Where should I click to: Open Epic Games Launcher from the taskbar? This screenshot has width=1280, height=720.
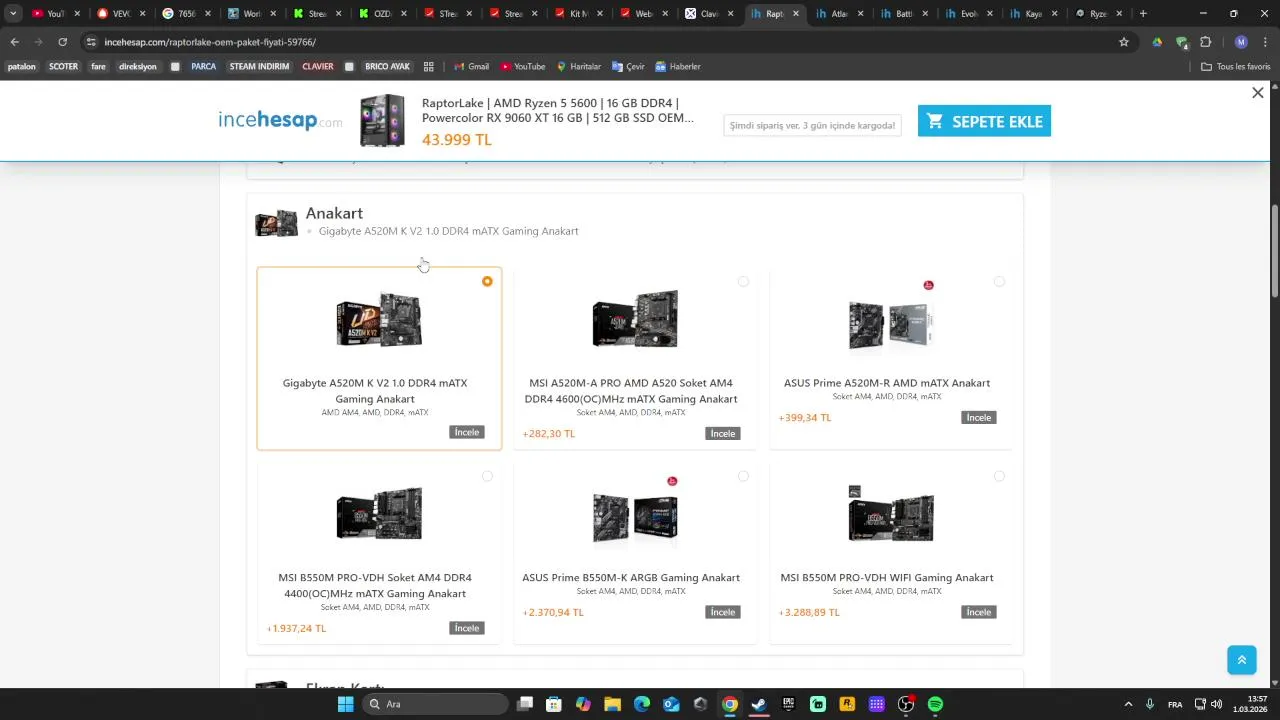(788, 704)
